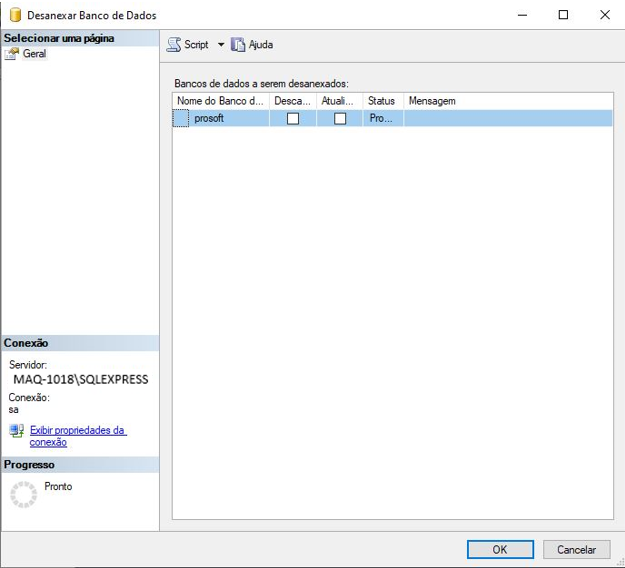Viewport: 625px width, 568px height.
Task: Click the row selector beside prosoft
Action: pos(180,118)
